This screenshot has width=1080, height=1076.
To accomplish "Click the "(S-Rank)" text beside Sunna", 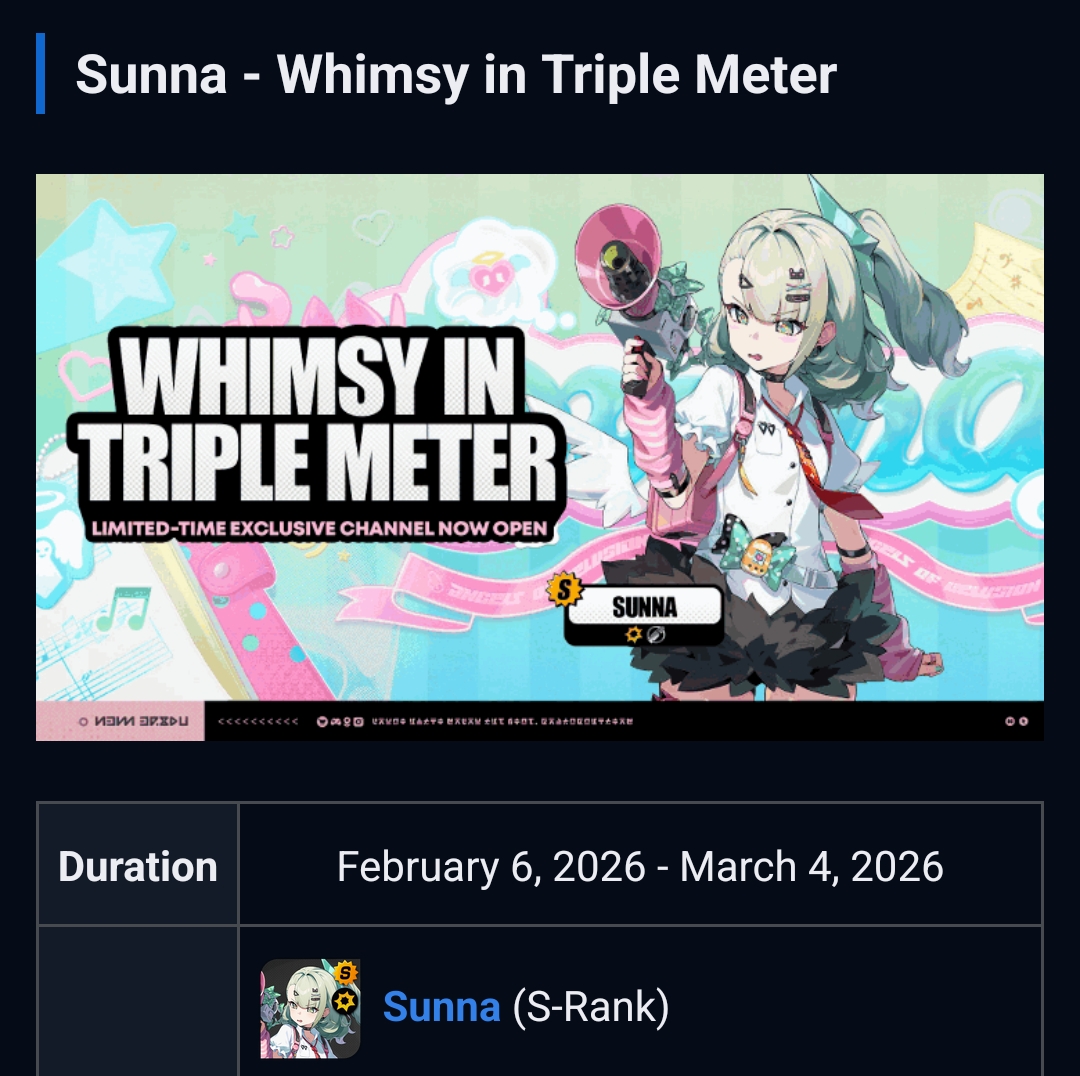I will click(590, 1007).
